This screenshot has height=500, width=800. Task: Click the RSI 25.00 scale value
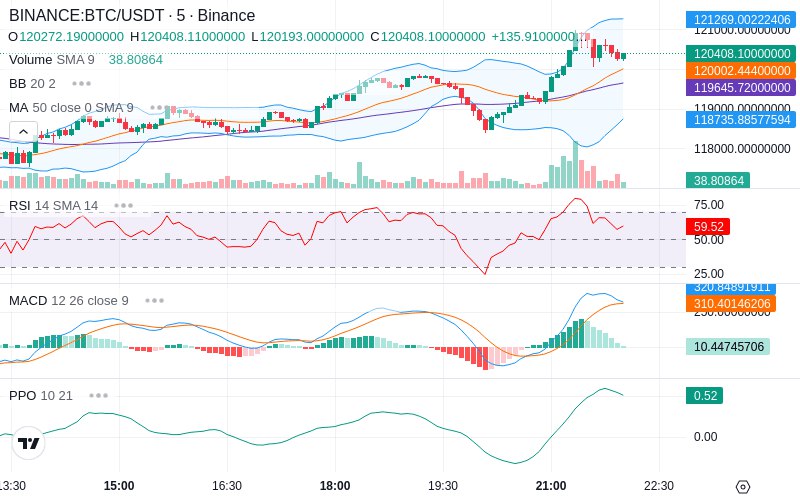709,273
